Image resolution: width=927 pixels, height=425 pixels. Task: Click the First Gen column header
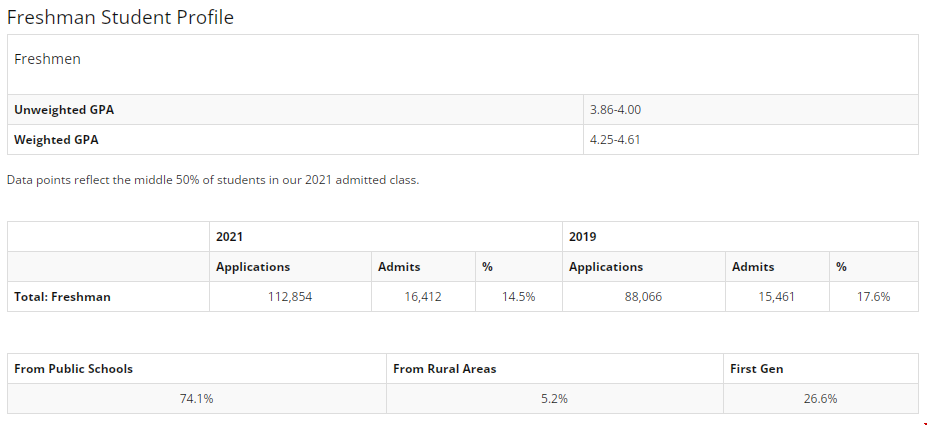click(x=757, y=369)
